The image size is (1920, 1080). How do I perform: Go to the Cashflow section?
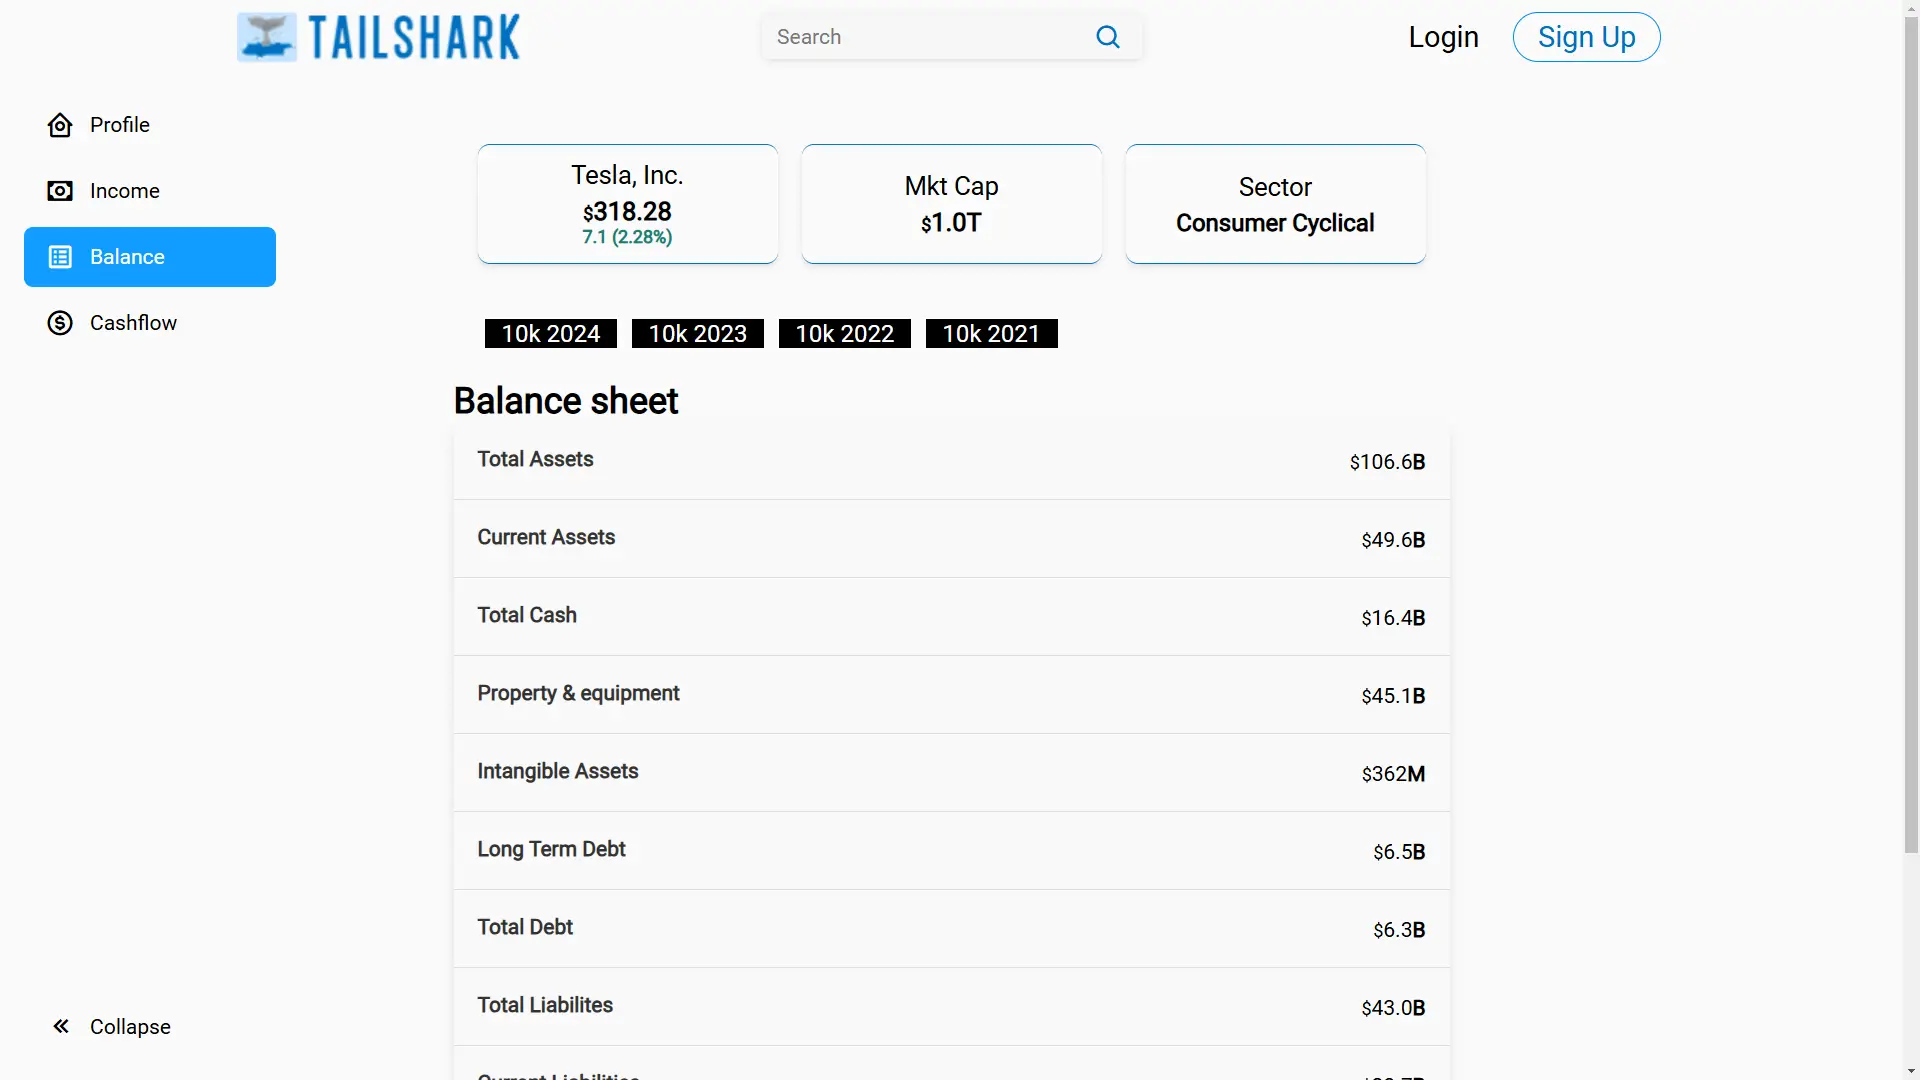150,323
